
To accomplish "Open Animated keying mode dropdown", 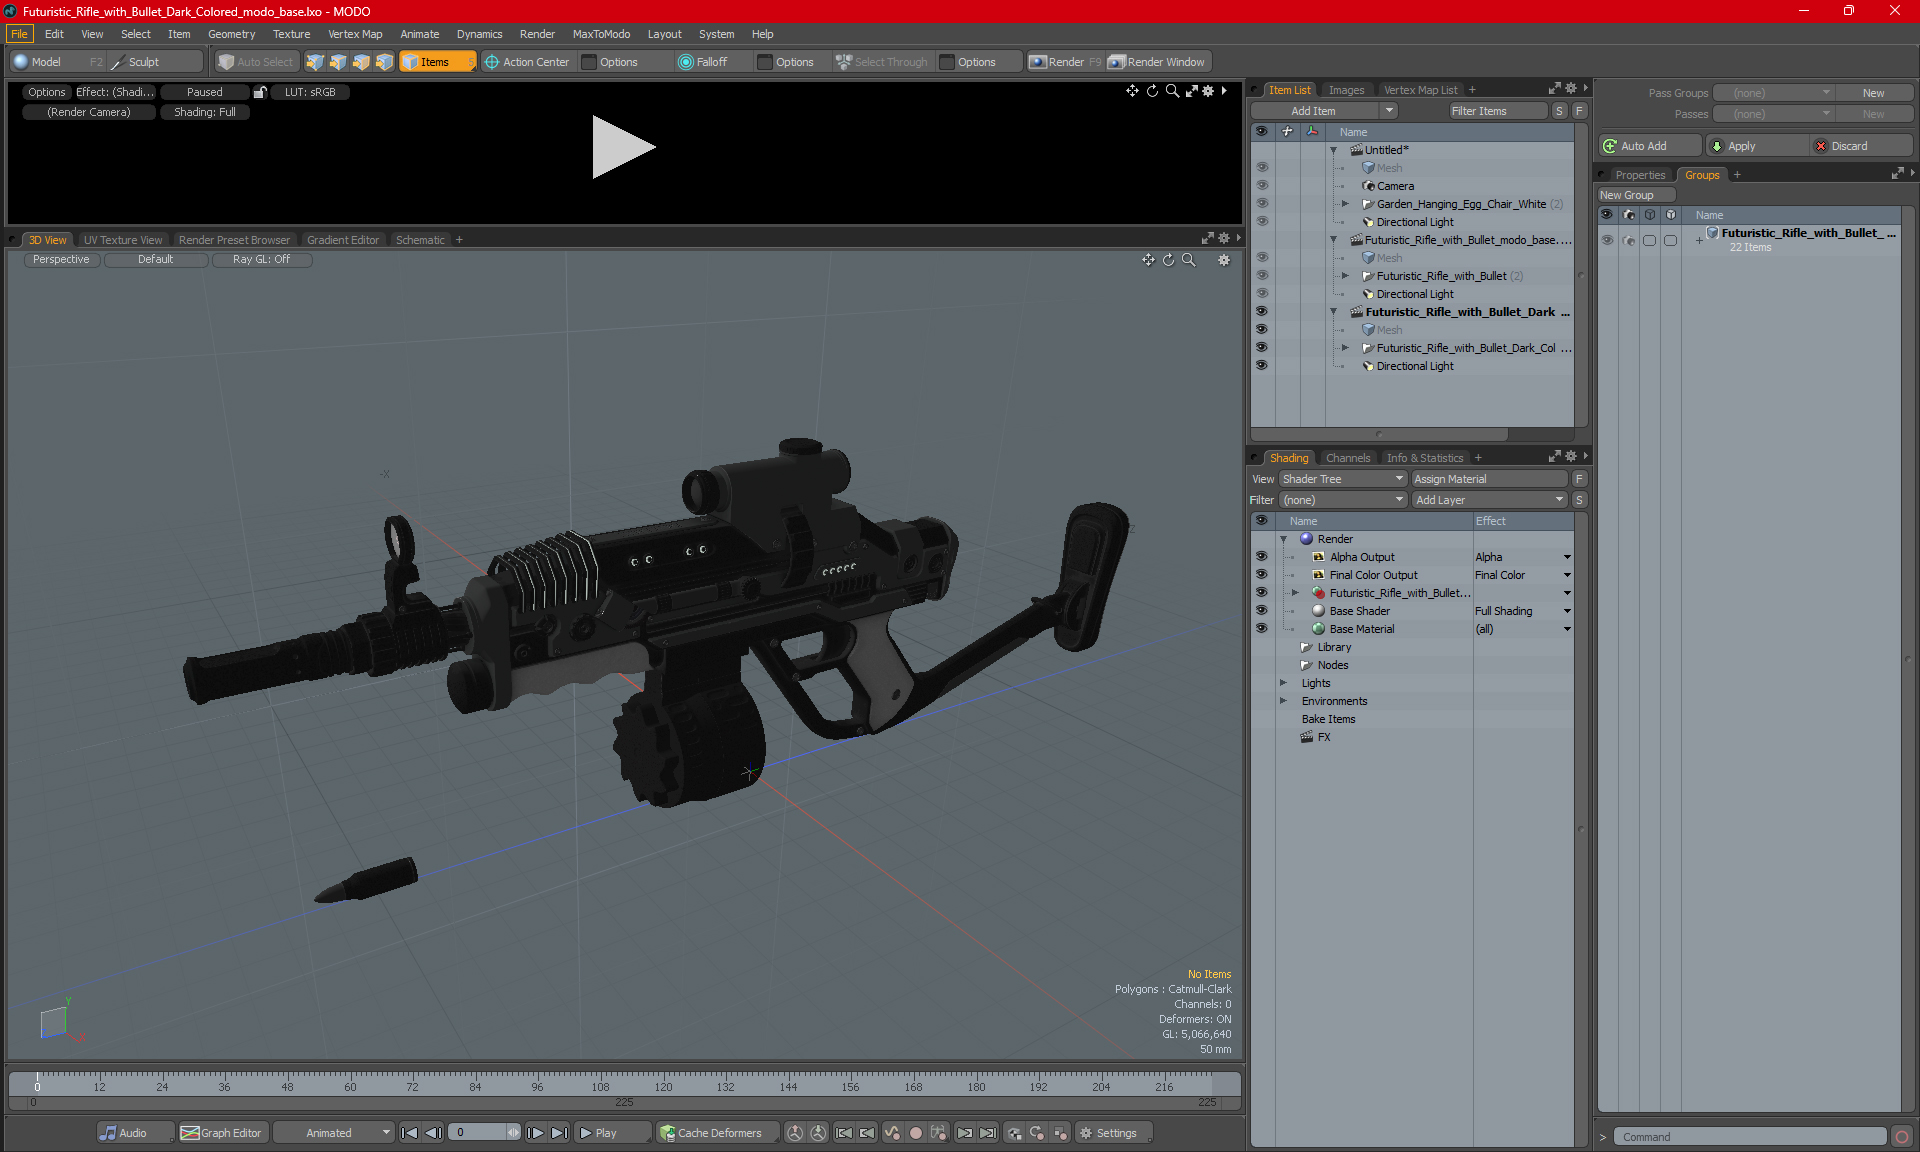I will click(x=334, y=1133).
